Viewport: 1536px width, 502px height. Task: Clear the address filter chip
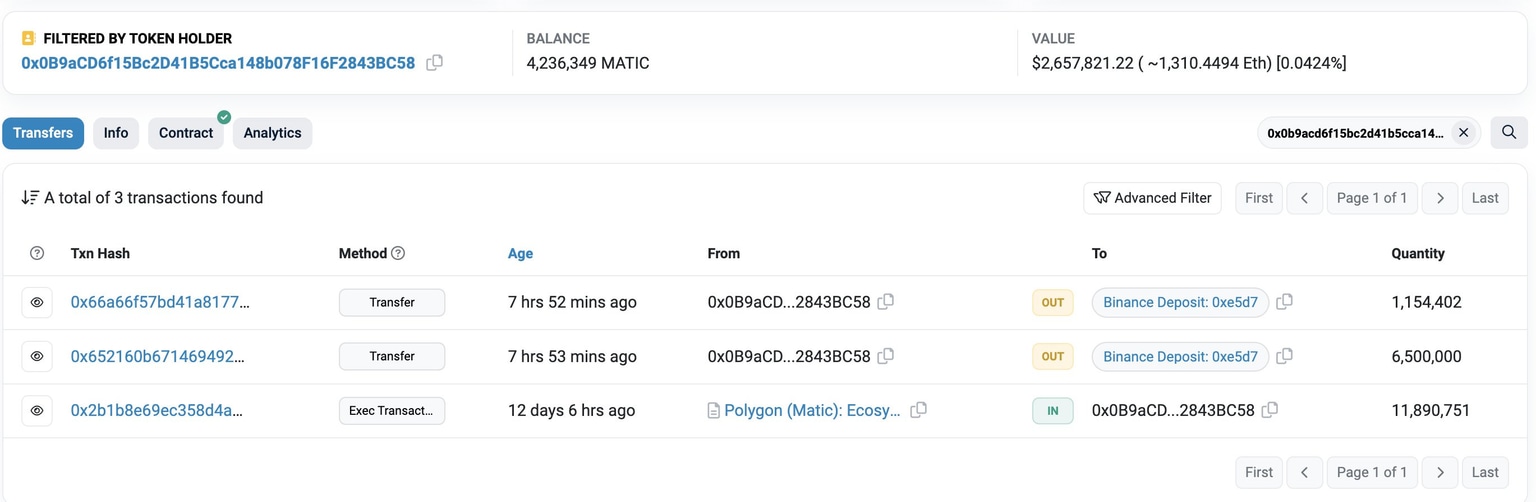click(1463, 133)
